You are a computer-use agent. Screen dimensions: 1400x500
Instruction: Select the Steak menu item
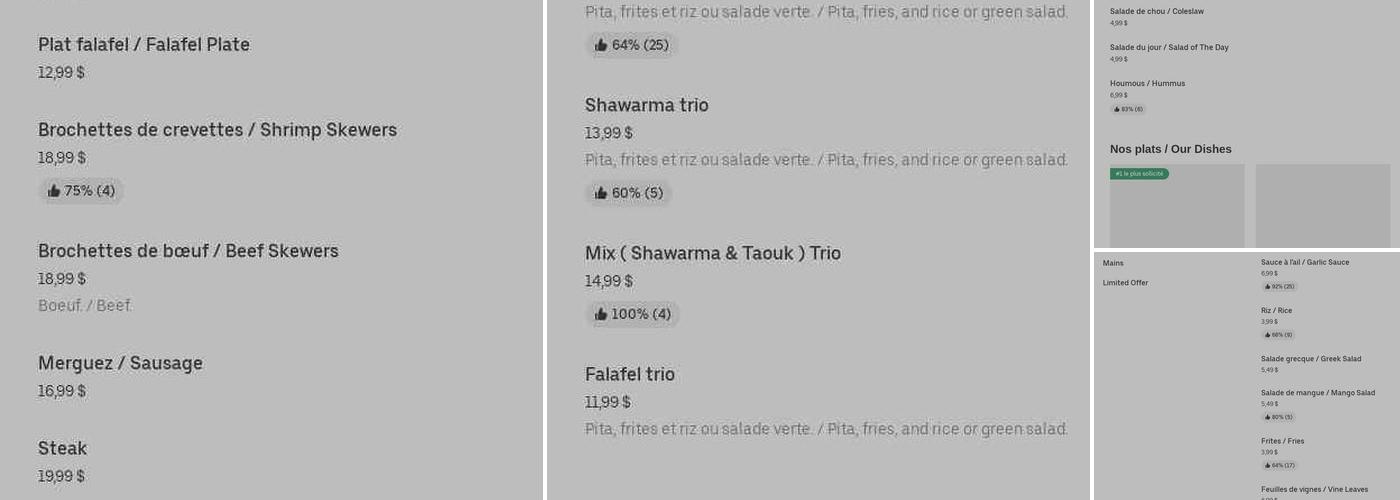tap(62, 448)
